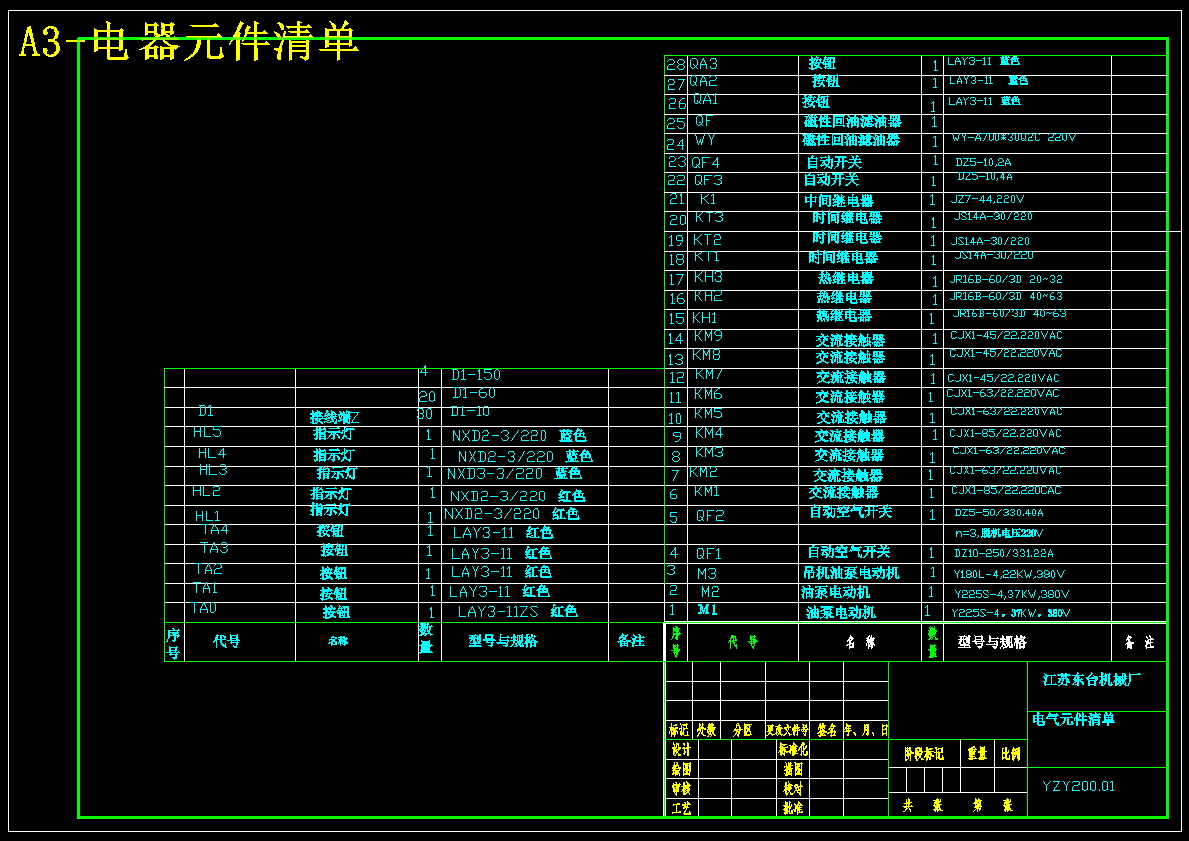Viewport: 1189px width, 841px height.
Task: Click the "KH3" thermal relay code
Action: click(708, 277)
